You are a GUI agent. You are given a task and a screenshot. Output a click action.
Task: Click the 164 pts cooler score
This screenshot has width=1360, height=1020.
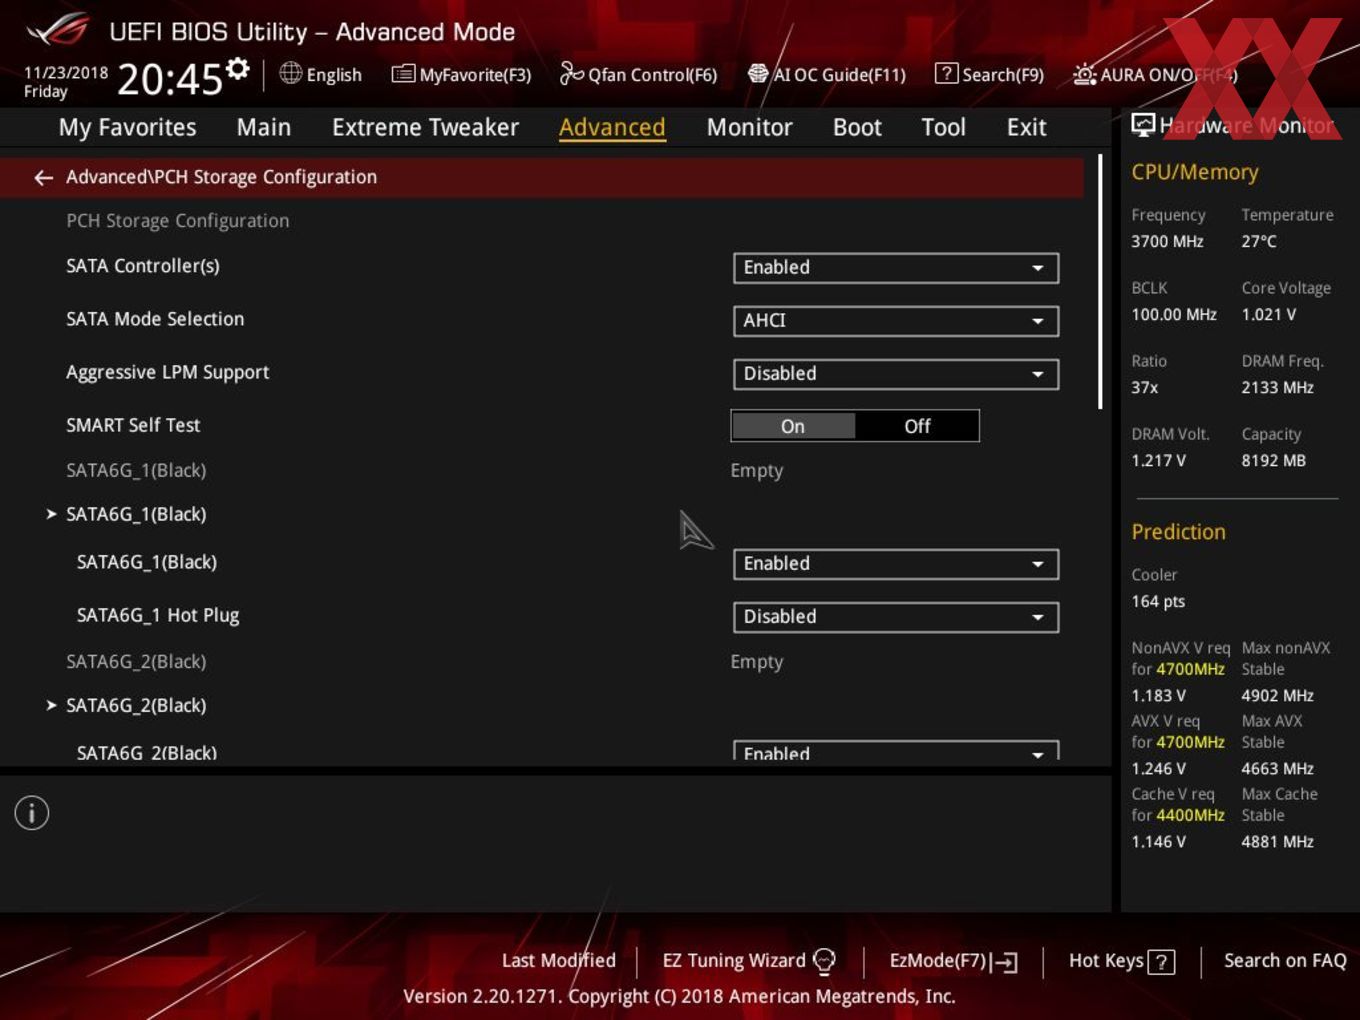point(1158,601)
